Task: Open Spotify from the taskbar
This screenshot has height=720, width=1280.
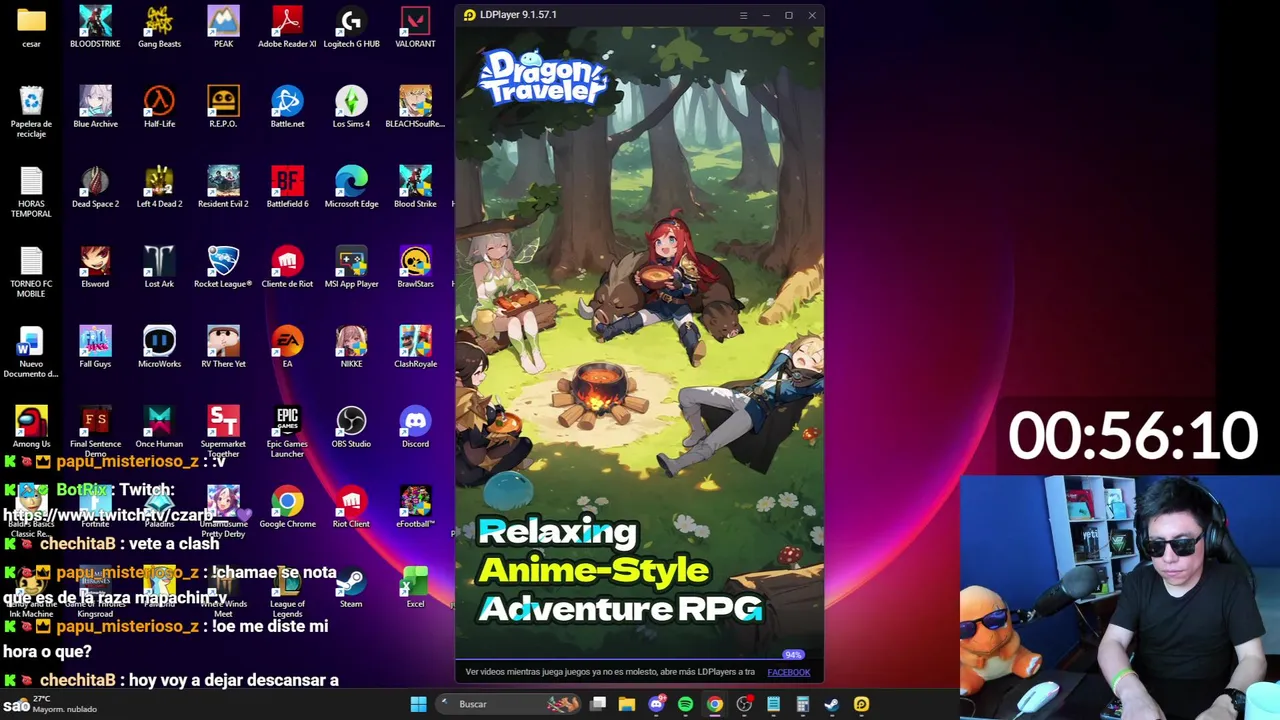Action: 685,704
